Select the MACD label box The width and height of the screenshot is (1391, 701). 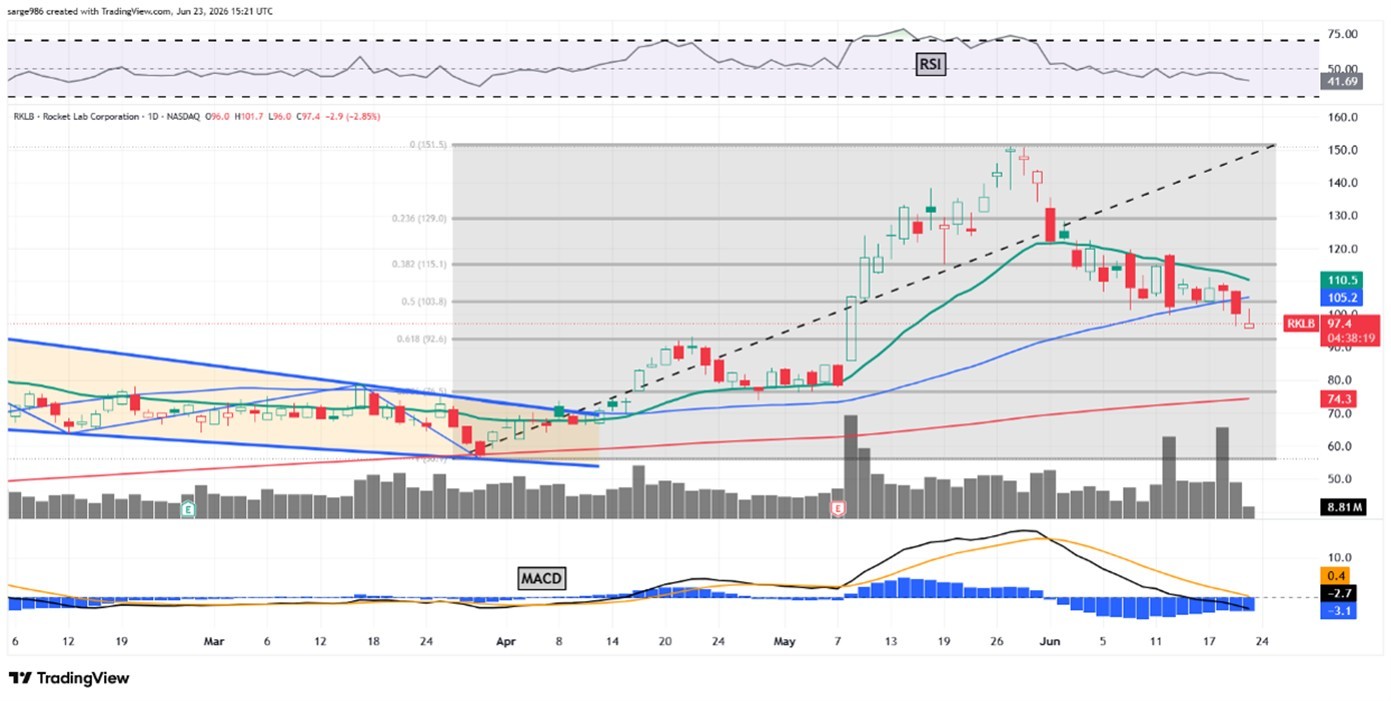[x=544, y=578]
